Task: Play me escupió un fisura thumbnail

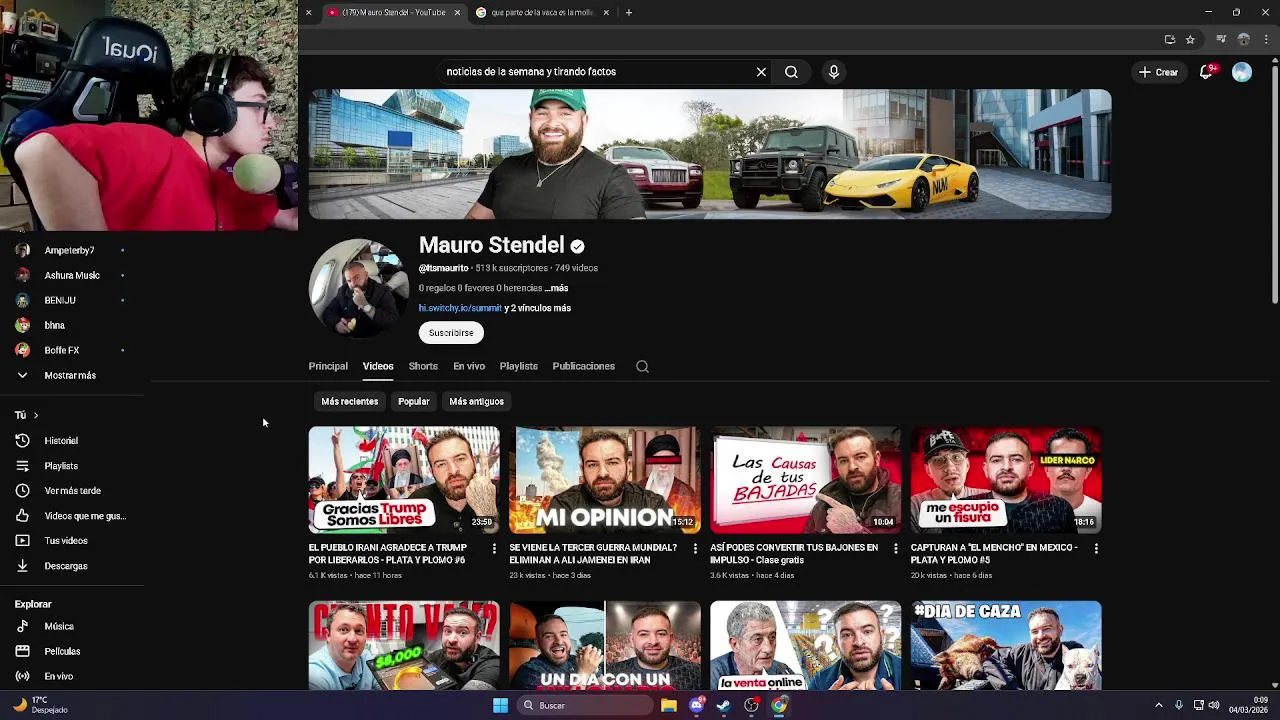Action: [1006, 480]
